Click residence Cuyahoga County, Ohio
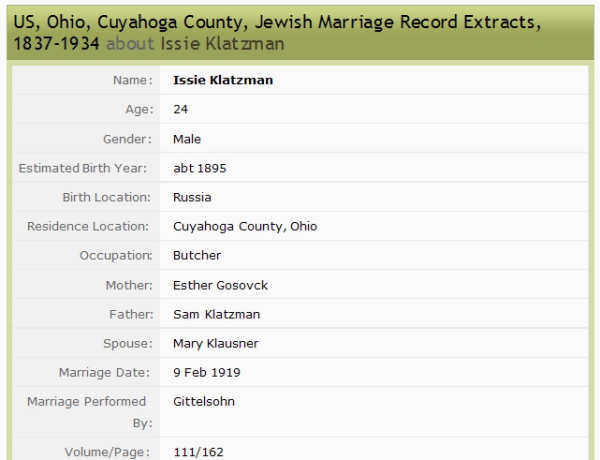 pos(245,226)
